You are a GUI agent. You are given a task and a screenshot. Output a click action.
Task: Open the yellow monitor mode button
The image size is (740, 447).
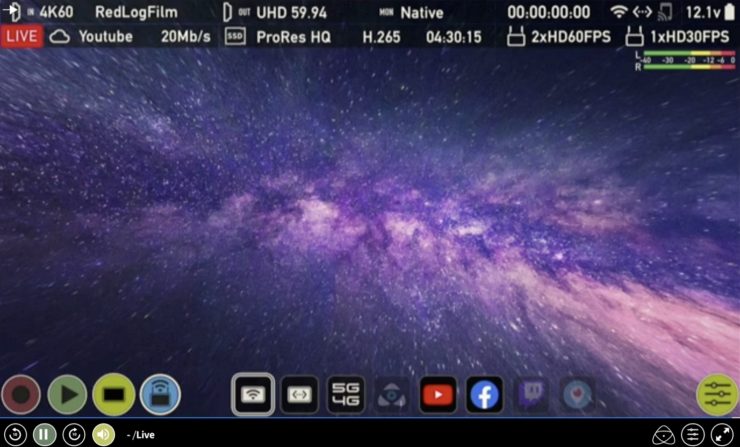[x=113, y=394]
